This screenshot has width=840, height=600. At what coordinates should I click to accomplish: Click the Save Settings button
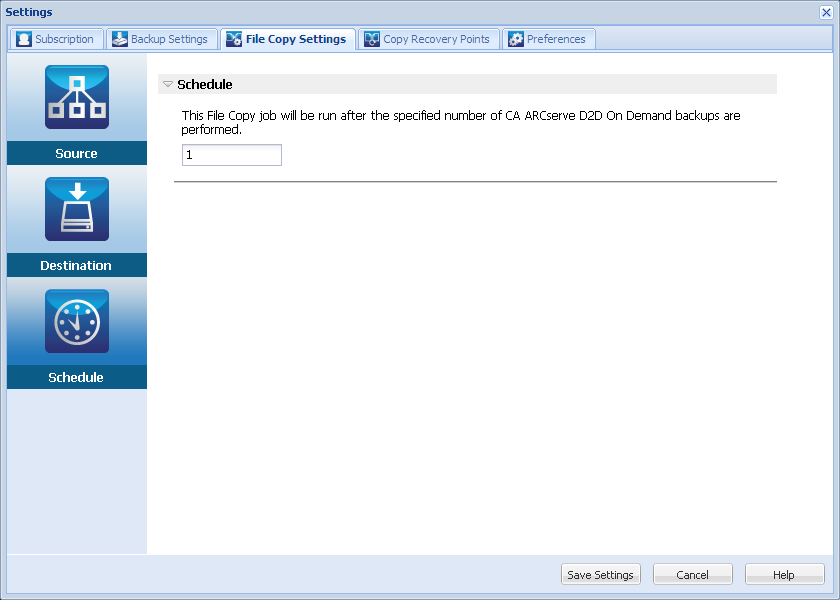[600, 574]
